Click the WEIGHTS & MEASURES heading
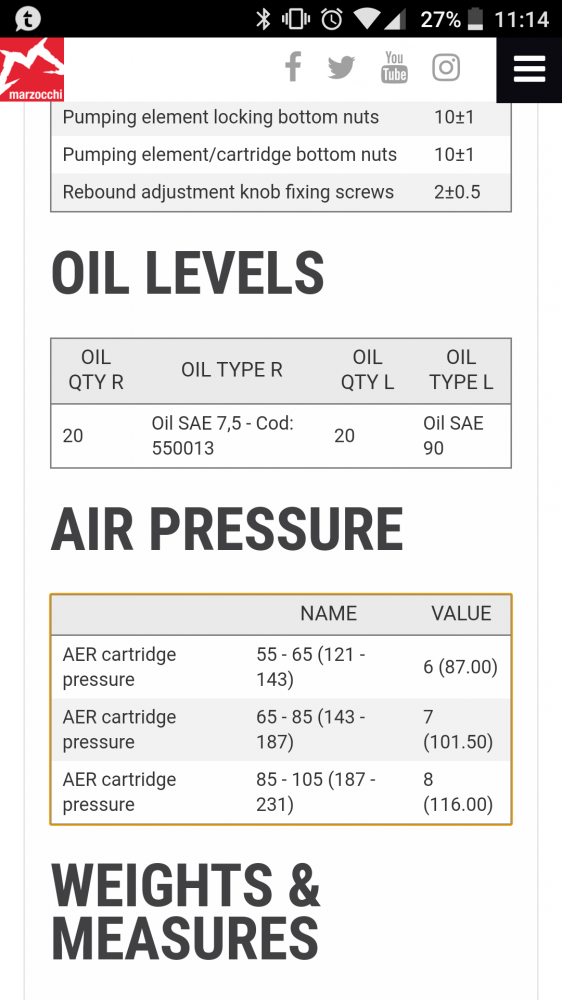The width and height of the screenshot is (562, 1000). (x=186, y=911)
